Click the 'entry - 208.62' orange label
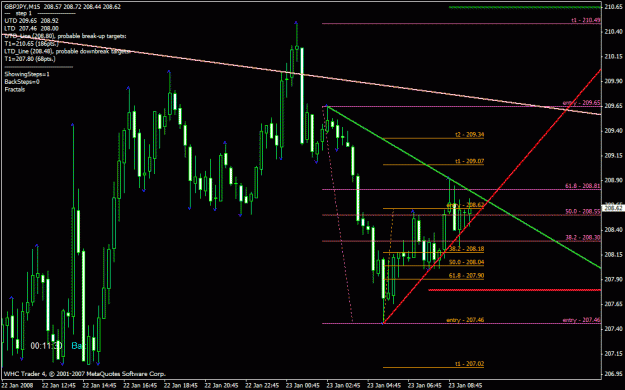 tap(465, 205)
